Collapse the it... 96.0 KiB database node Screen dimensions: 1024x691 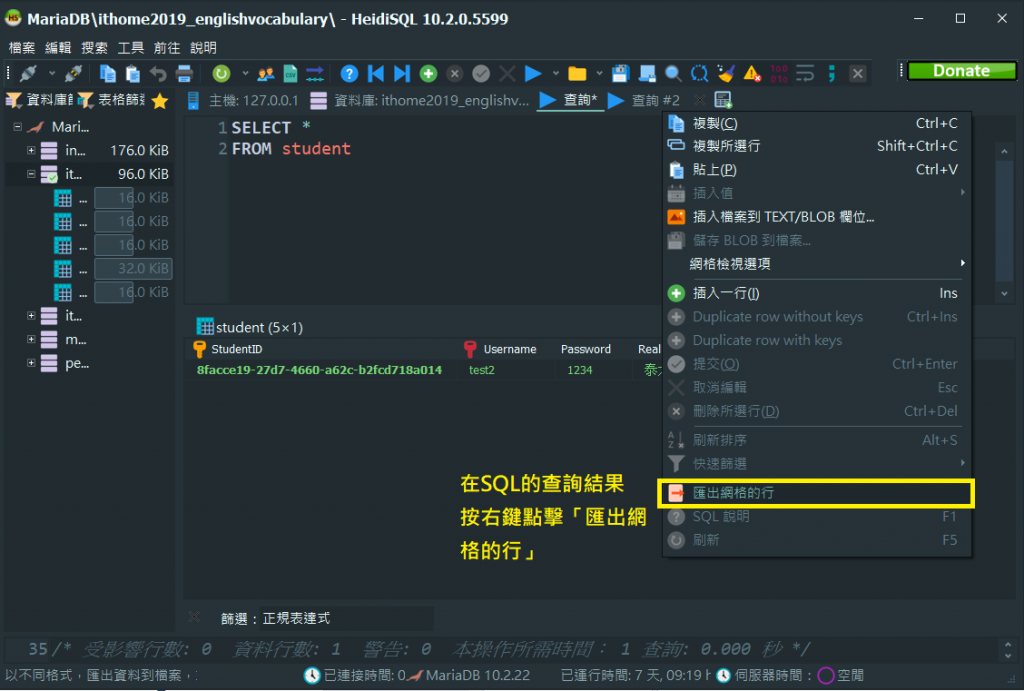tap(31, 174)
